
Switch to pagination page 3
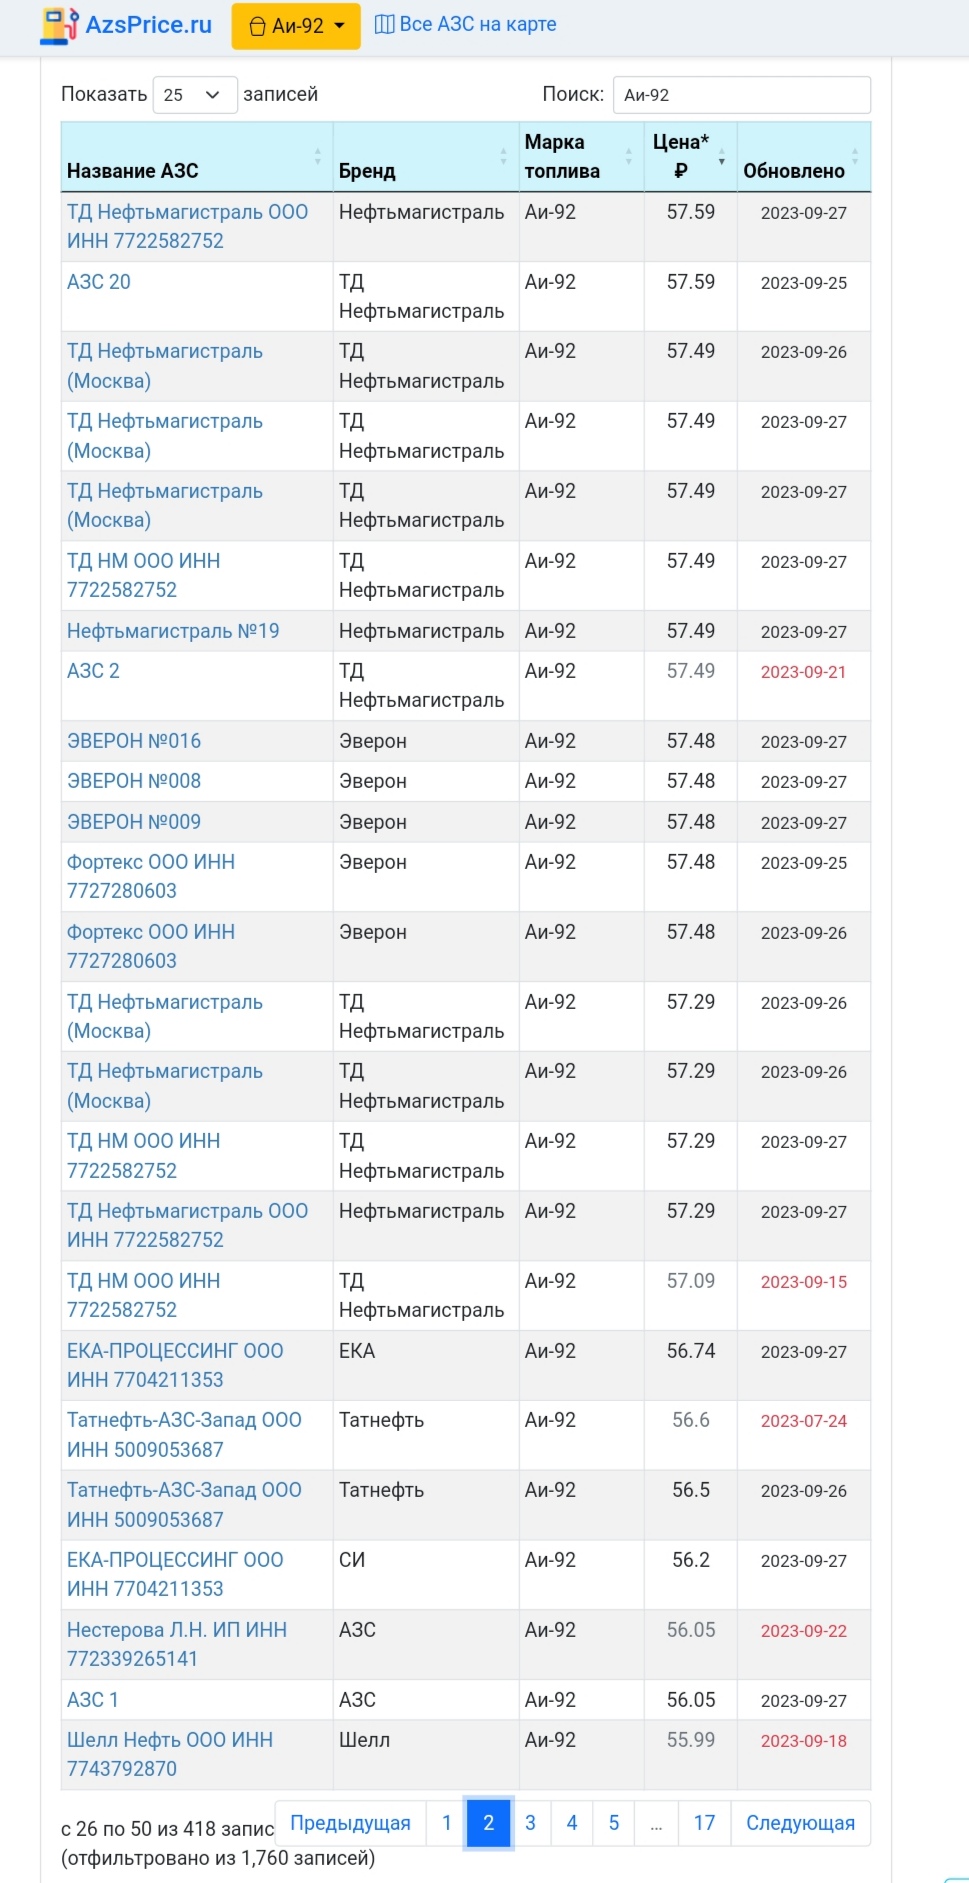pyautogui.click(x=530, y=1823)
